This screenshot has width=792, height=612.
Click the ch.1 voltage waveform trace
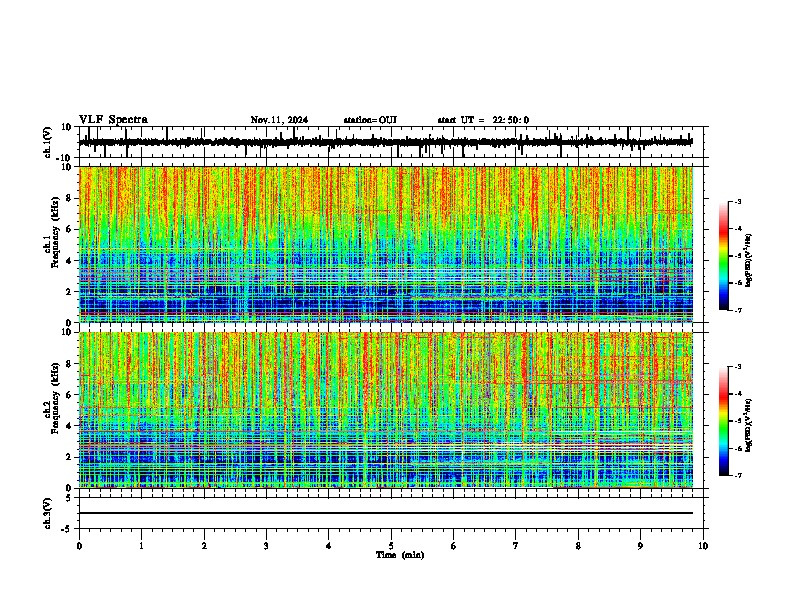pyautogui.click(x=386, y=142)
